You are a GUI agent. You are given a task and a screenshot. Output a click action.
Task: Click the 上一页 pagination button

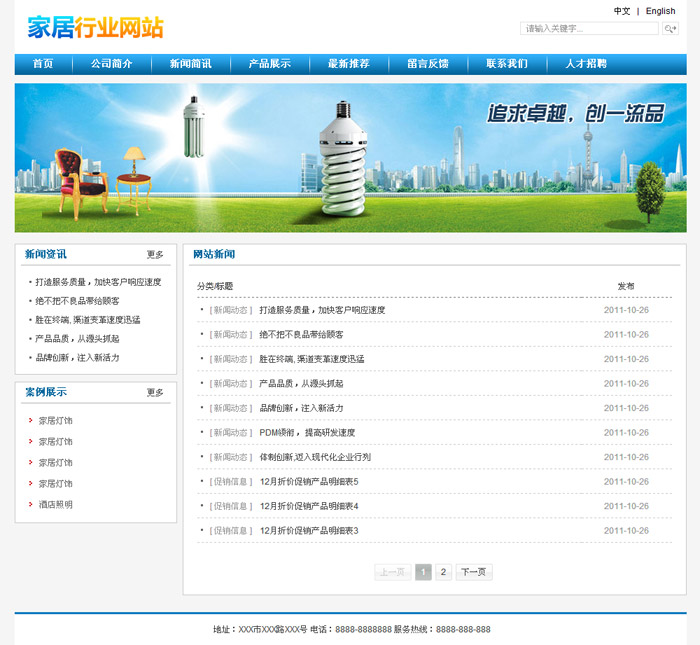click(392, 572)
